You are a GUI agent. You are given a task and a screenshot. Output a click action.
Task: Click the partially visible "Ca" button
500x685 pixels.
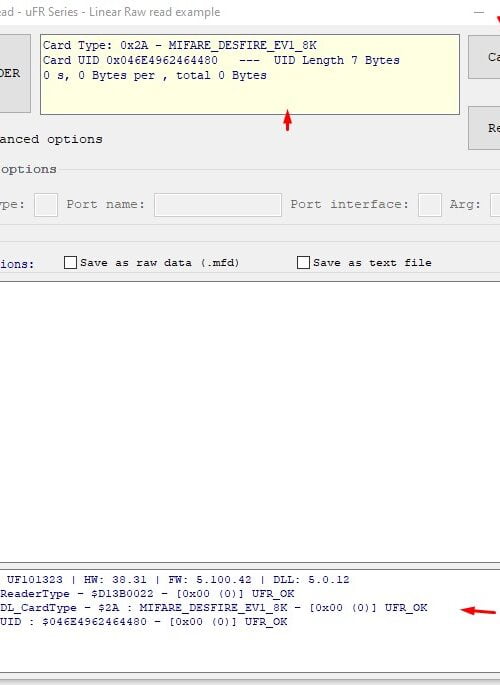coord(484,57)
